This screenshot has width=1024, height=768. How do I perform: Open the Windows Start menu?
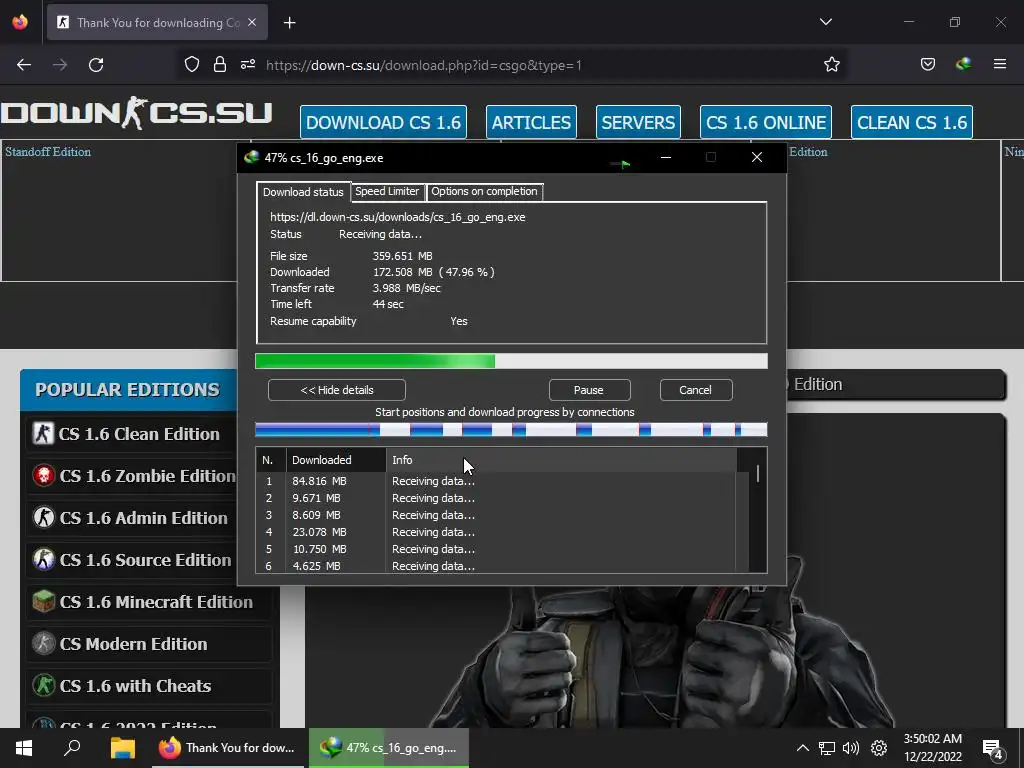point(24,748)
